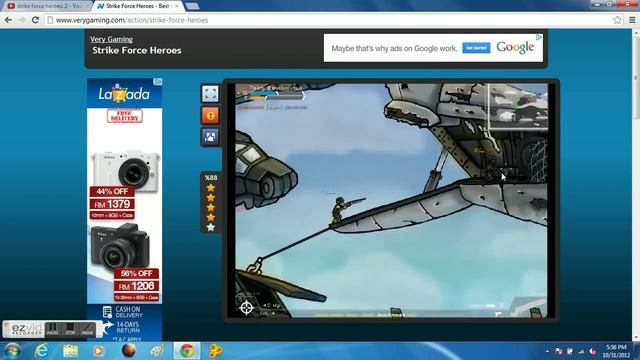640x360 pixels.
Task: Open the Very Gaming link
Action: [111, 39]
